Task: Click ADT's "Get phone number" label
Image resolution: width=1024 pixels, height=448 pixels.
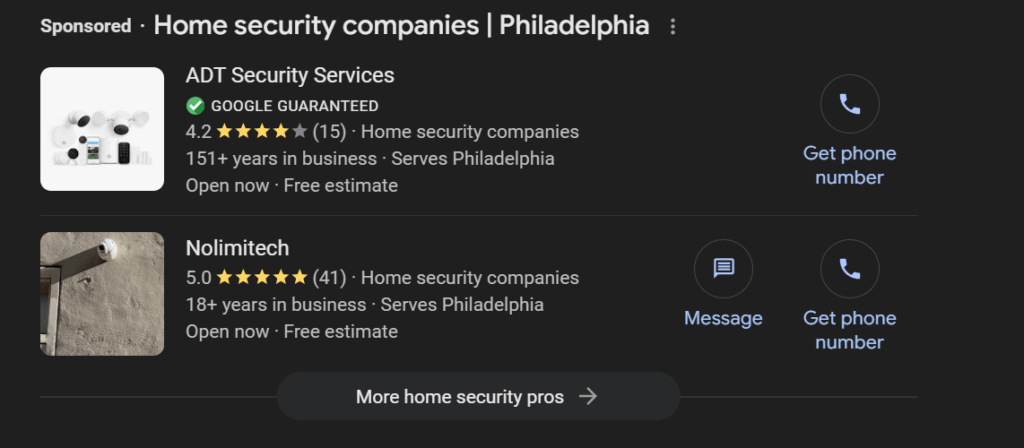Action: [849, 165]
